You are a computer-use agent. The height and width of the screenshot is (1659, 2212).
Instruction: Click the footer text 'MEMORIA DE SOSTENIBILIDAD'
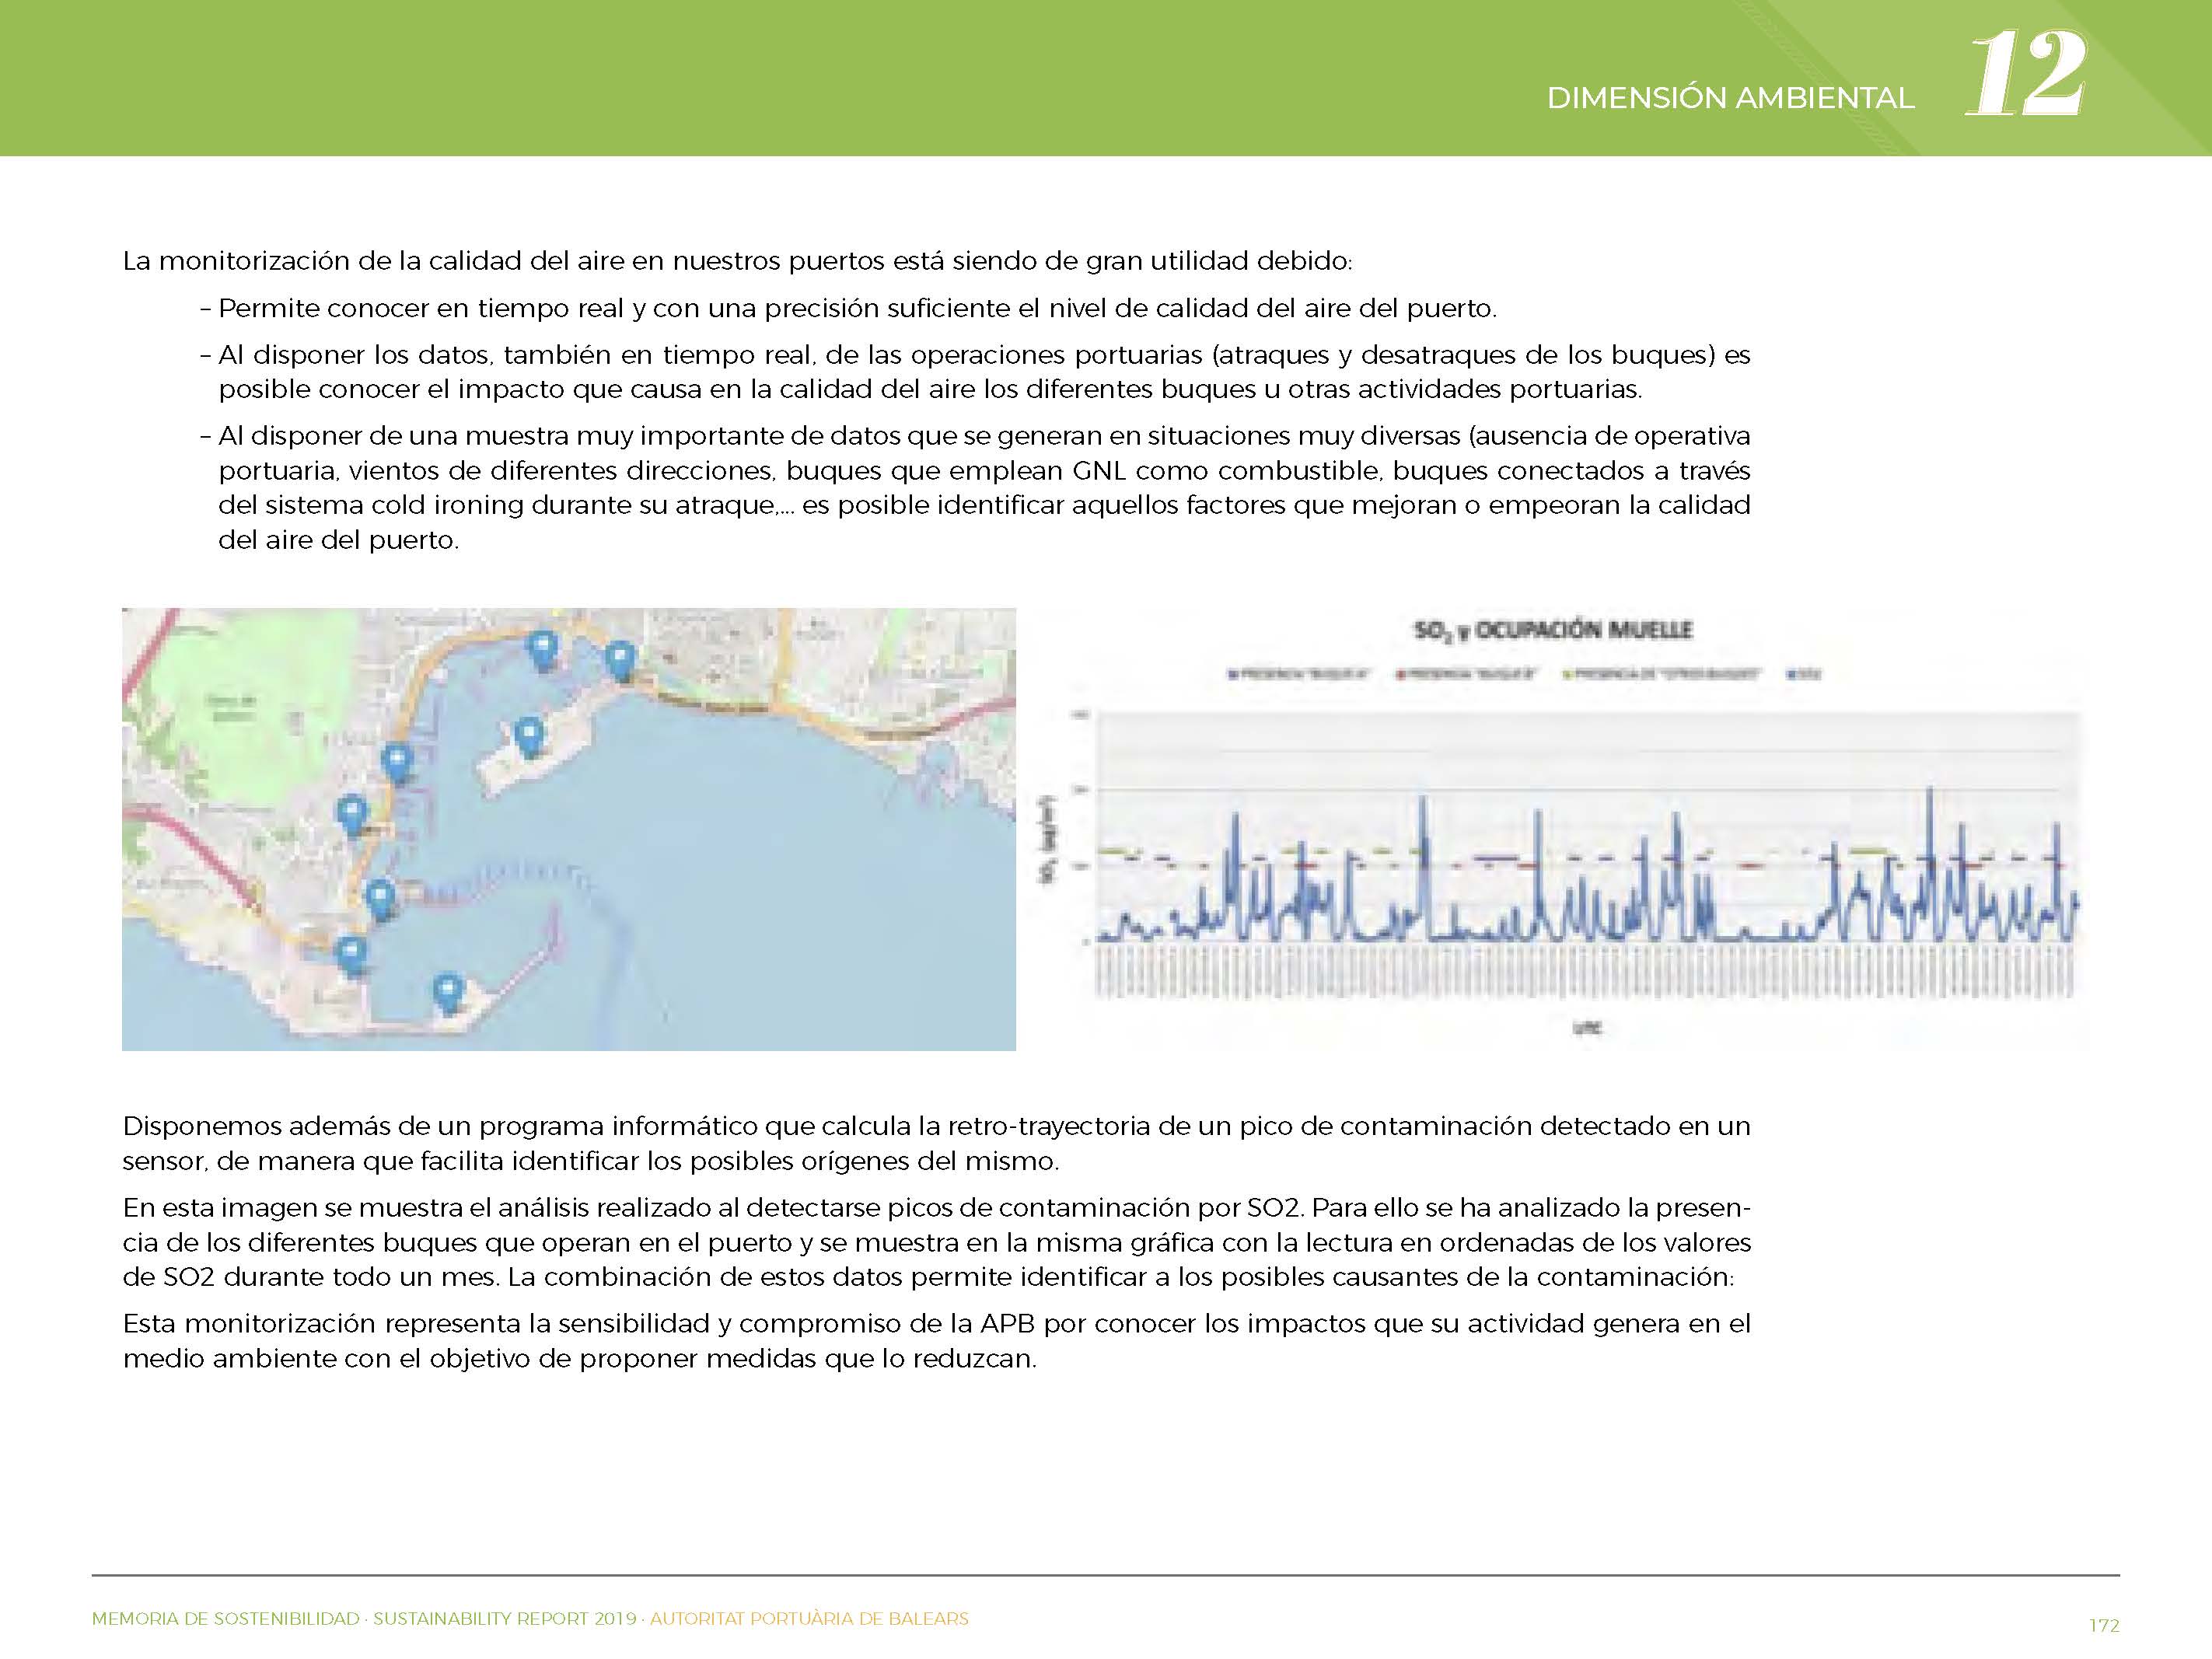click(225, 1619)
